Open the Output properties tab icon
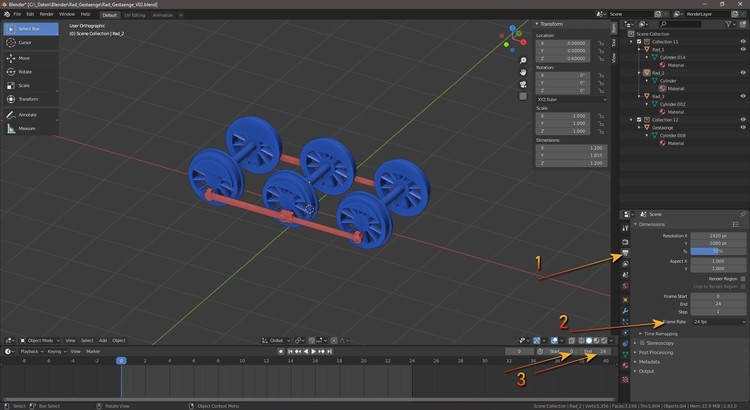 click(x=625, y=255)
